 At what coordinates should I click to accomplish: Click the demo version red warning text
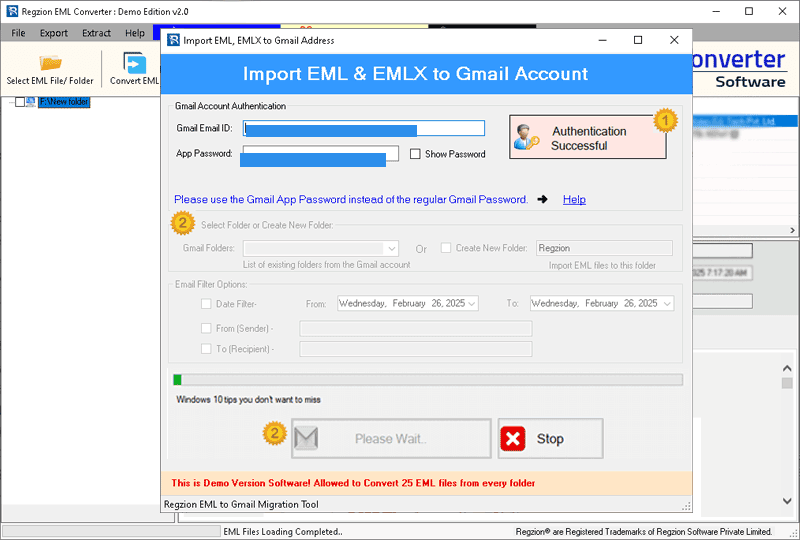(x=353, y=483)
